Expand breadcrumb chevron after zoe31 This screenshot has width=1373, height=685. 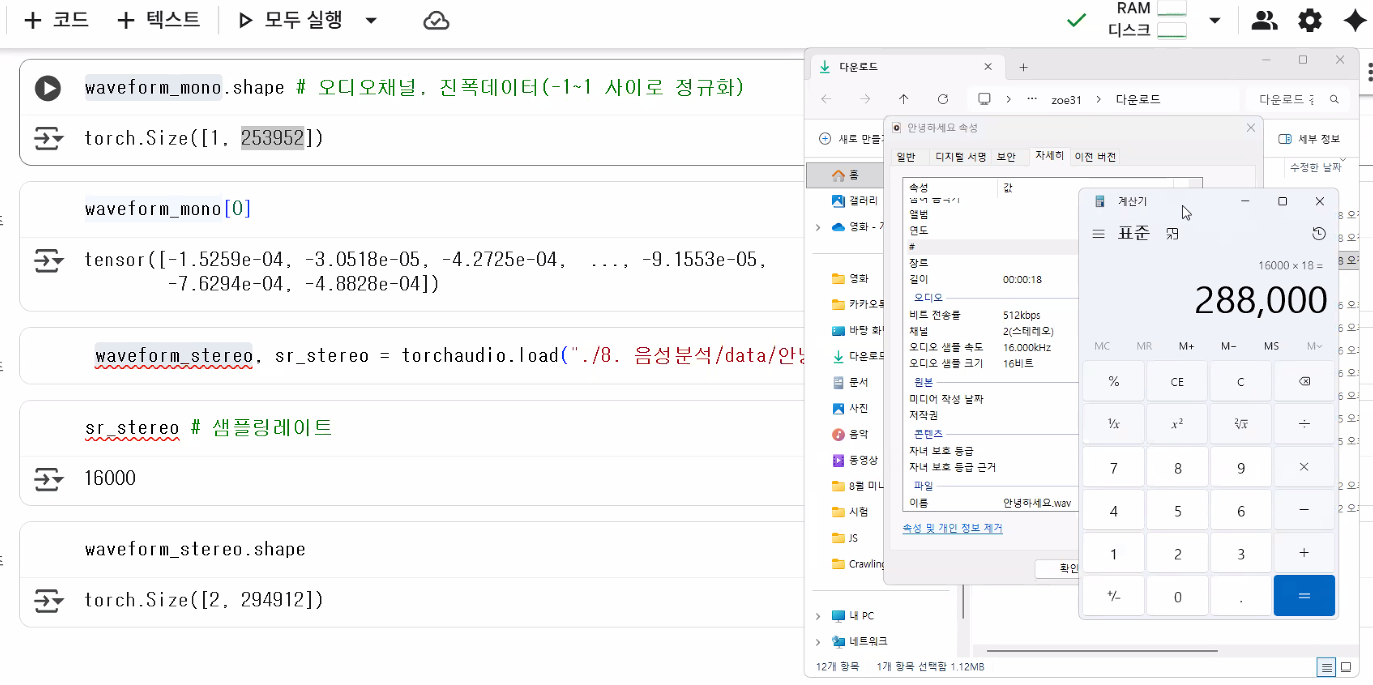click(x=1098, y=99)
